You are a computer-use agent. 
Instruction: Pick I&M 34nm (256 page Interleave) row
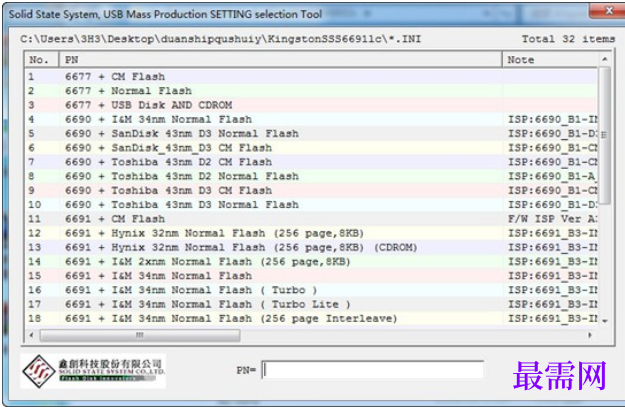pyautogui.click(x=311, y=318)
